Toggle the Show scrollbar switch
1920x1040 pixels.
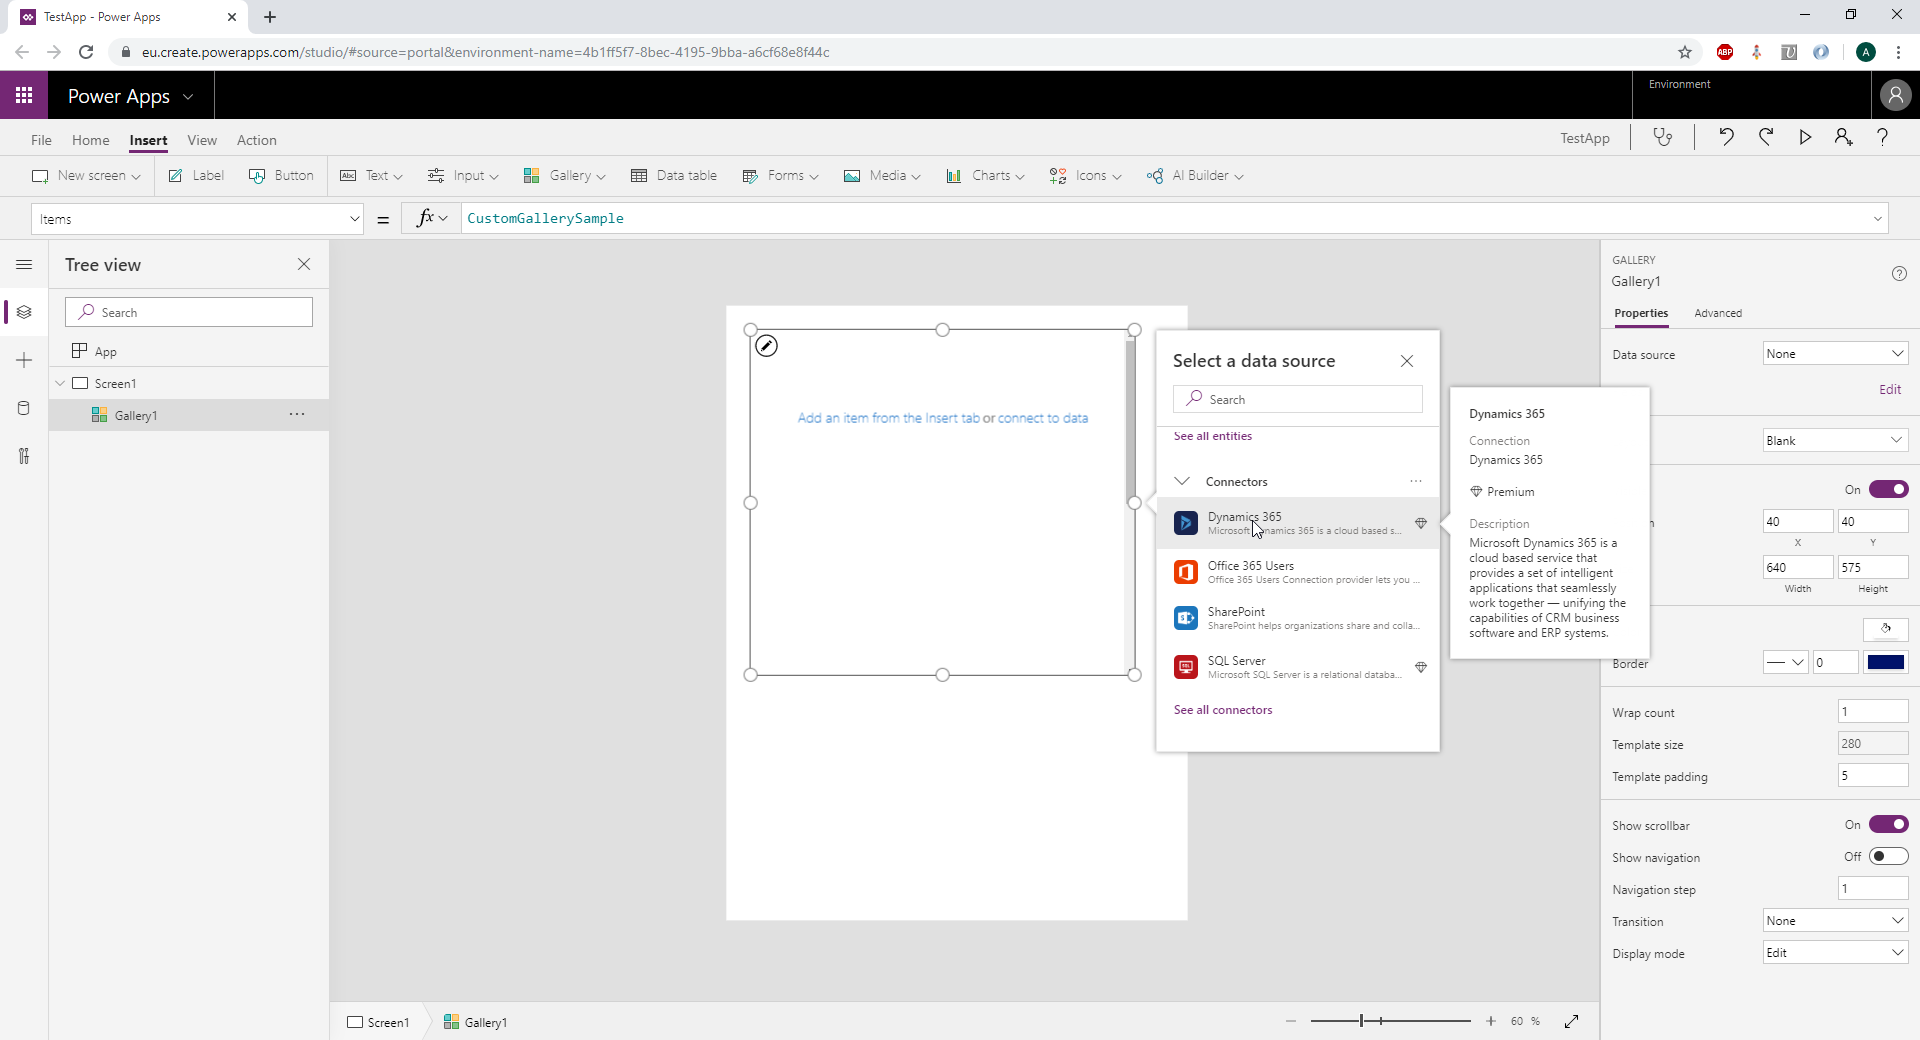1888,824
